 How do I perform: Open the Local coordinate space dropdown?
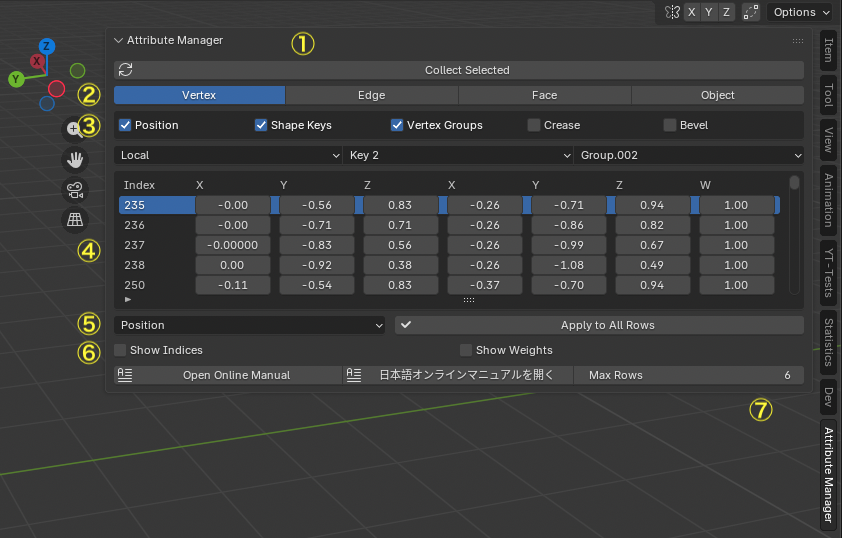(229, 156)
